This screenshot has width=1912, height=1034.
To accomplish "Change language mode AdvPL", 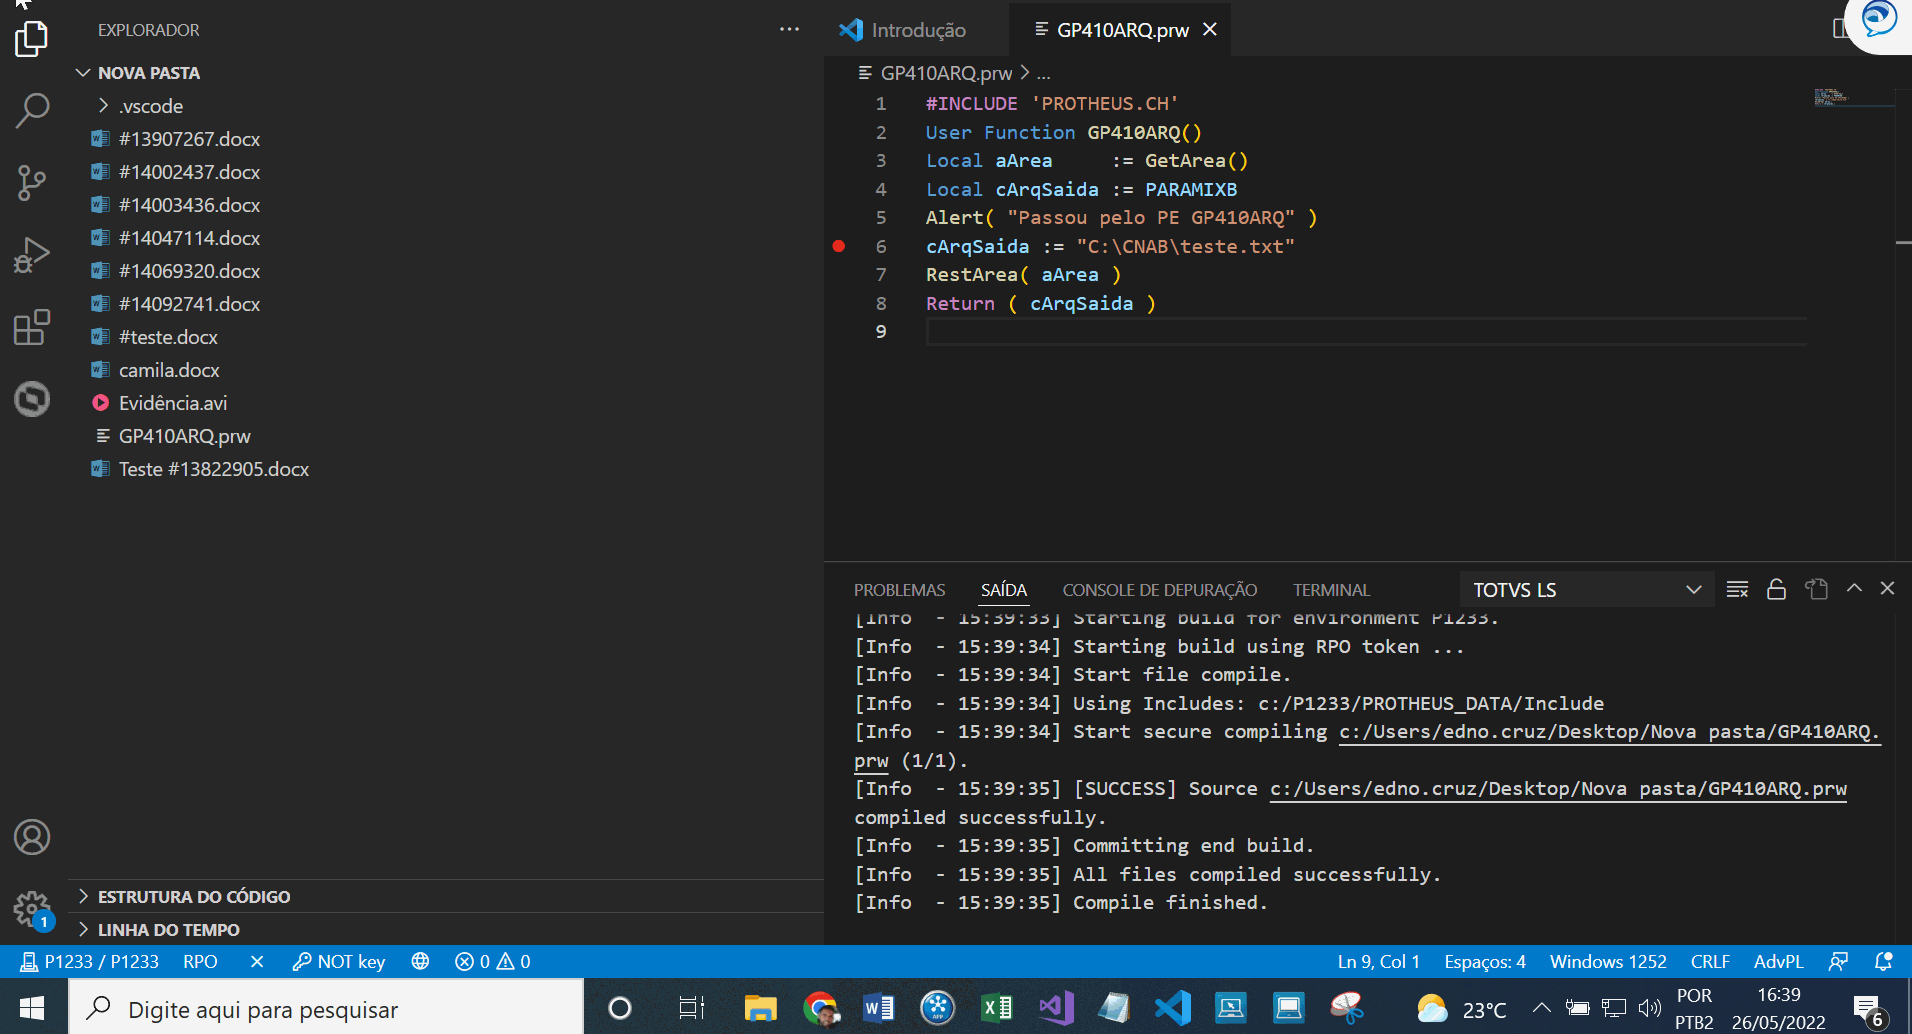I will [1778, 961].
